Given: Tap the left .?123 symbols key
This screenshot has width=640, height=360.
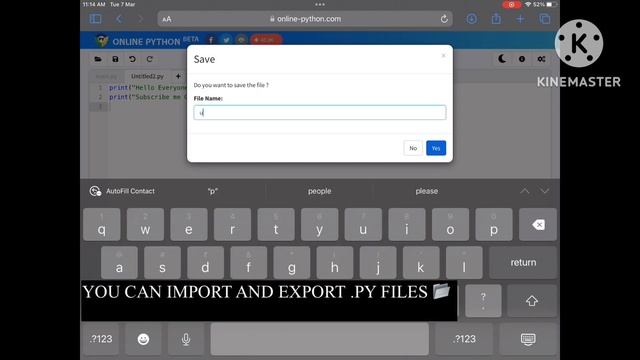Looking at the screenshot, I should [x=101, y=339].
